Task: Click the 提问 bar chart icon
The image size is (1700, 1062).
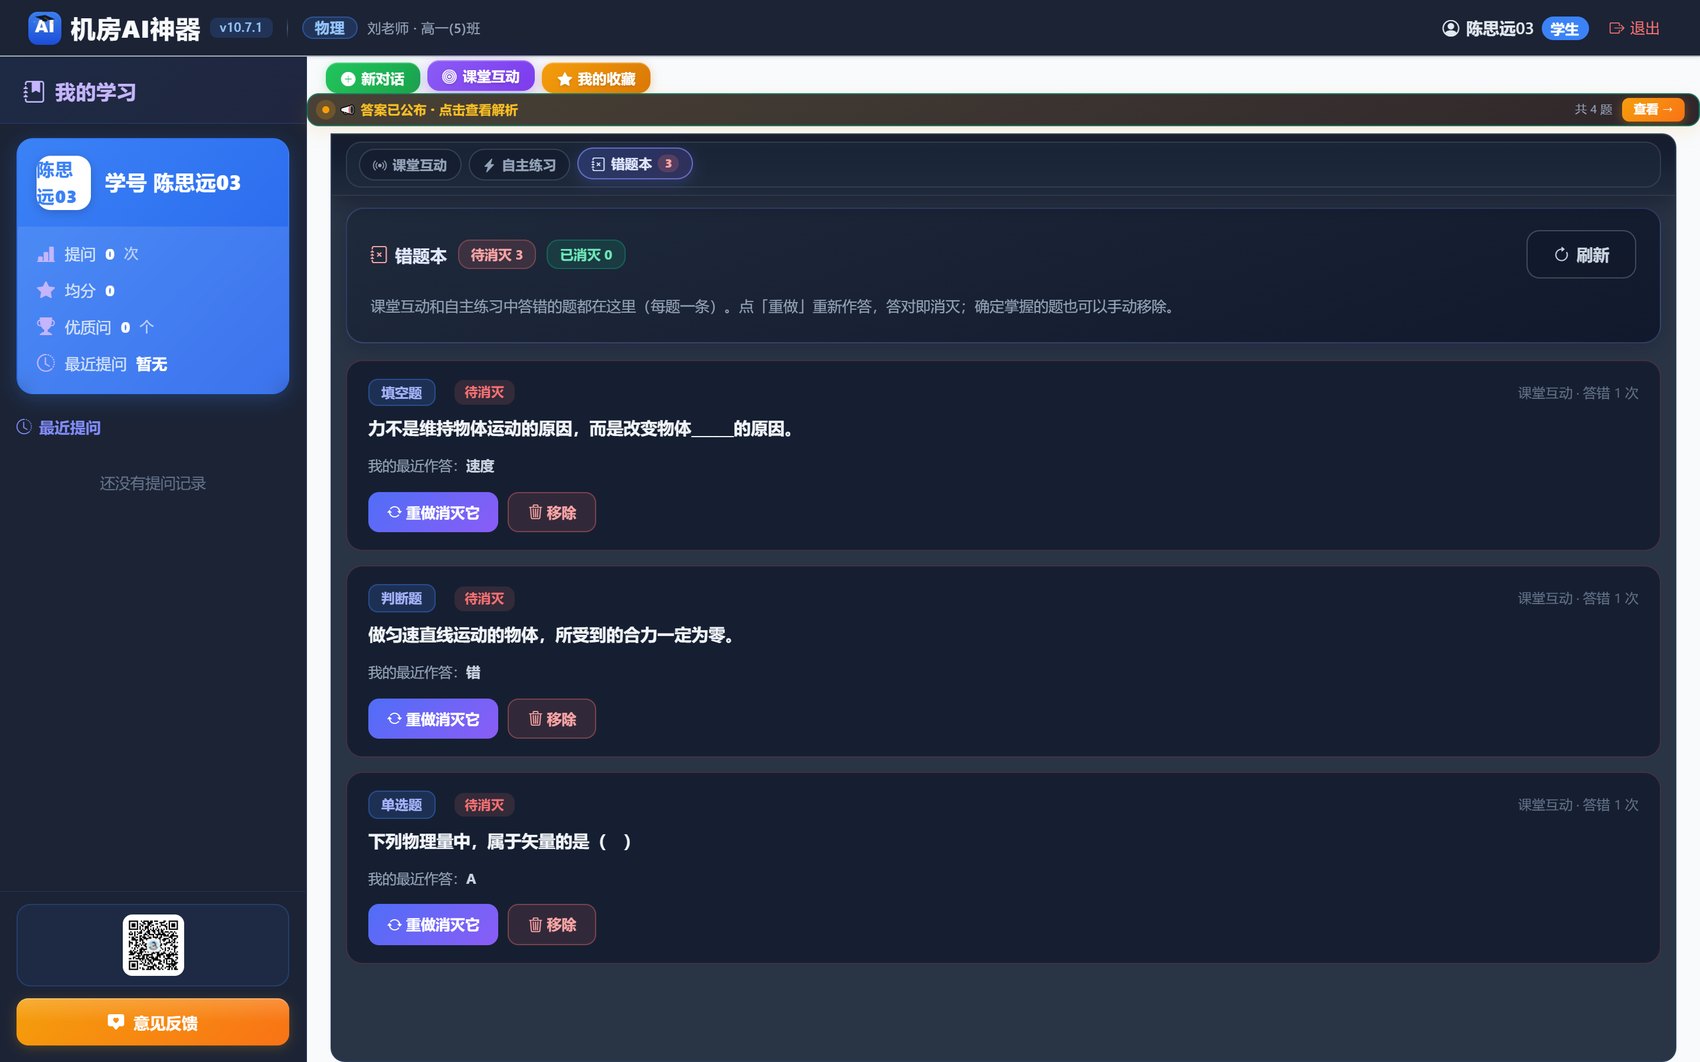Action: click(x=46, y=254)
